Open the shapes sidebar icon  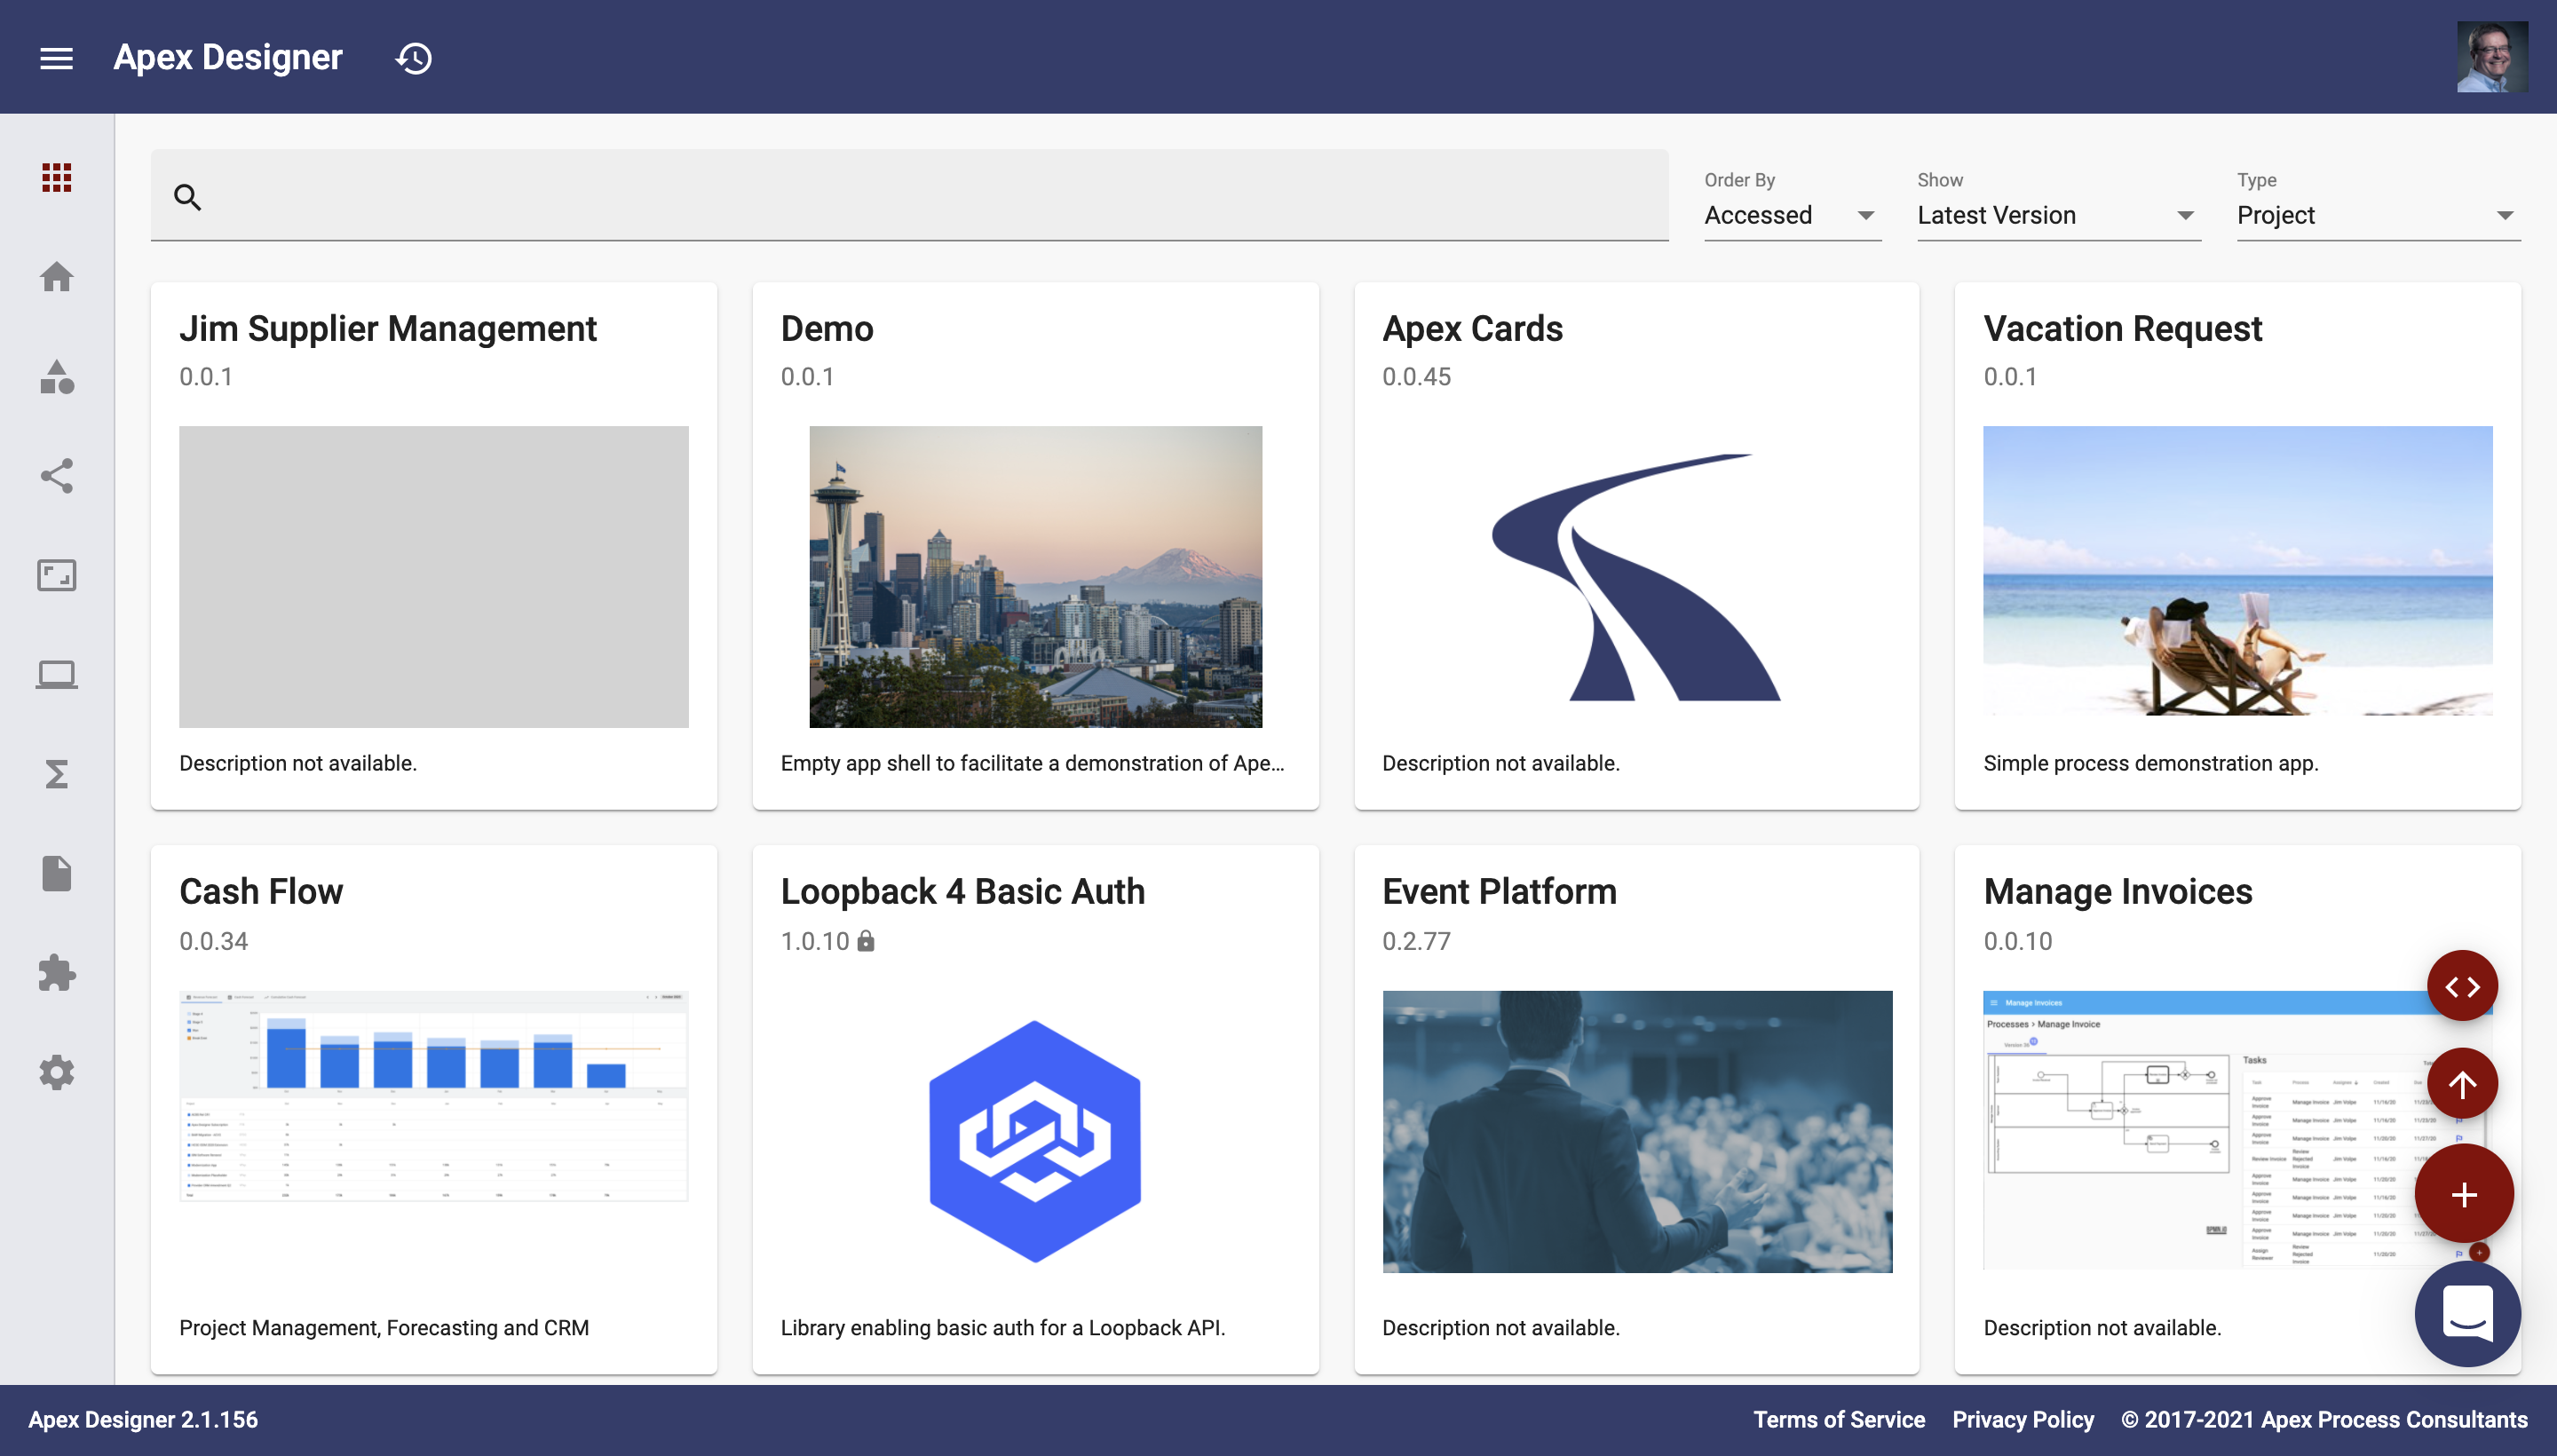[x=56, y=376]
